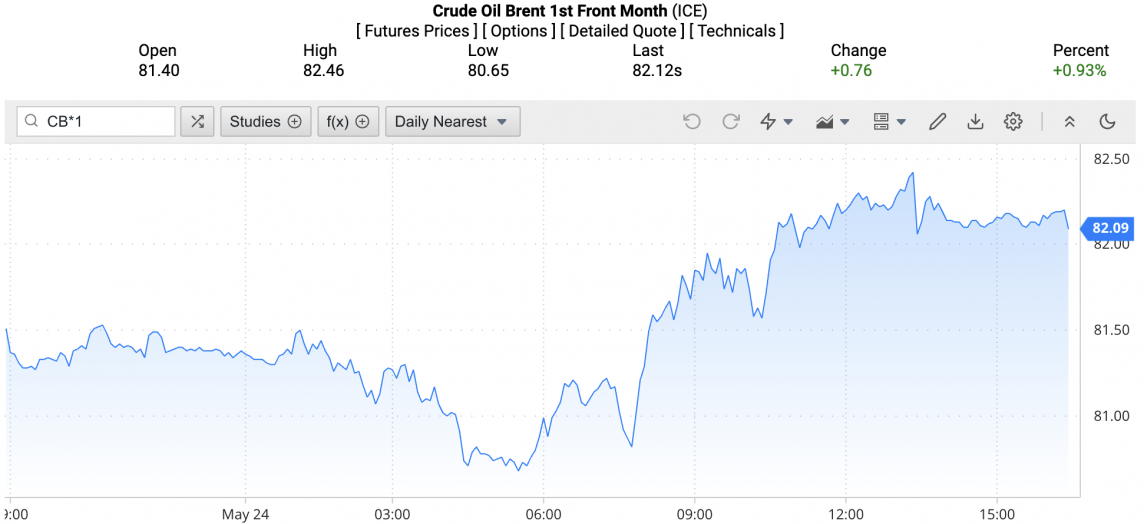The width and height of the screenshot is (1144, 524).
Task: Open the lightning bolt events dropdown
Action: coord(776,122)
